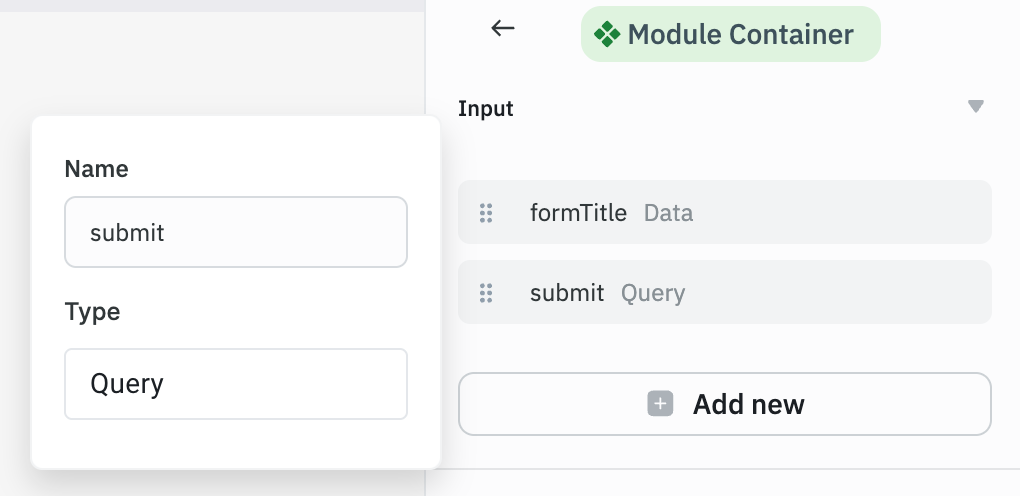Click the back arrow icon
The width and height of the screenshot is (1020, 496).
502,29
